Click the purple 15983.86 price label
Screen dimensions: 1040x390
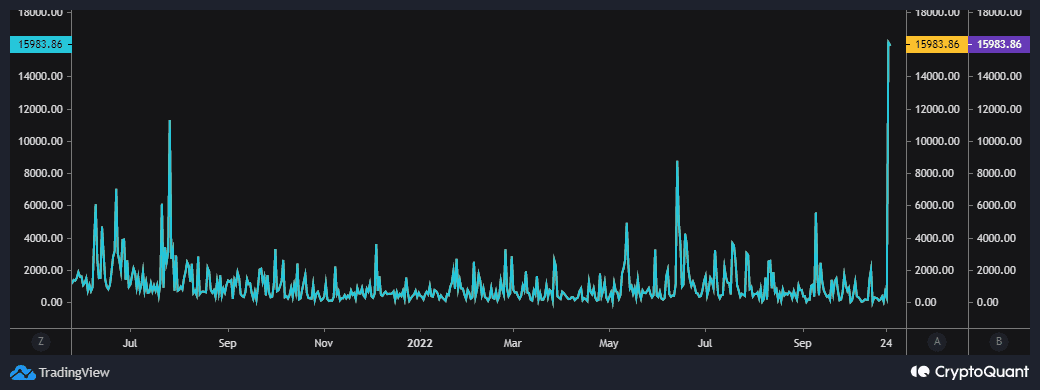(999, 44)
